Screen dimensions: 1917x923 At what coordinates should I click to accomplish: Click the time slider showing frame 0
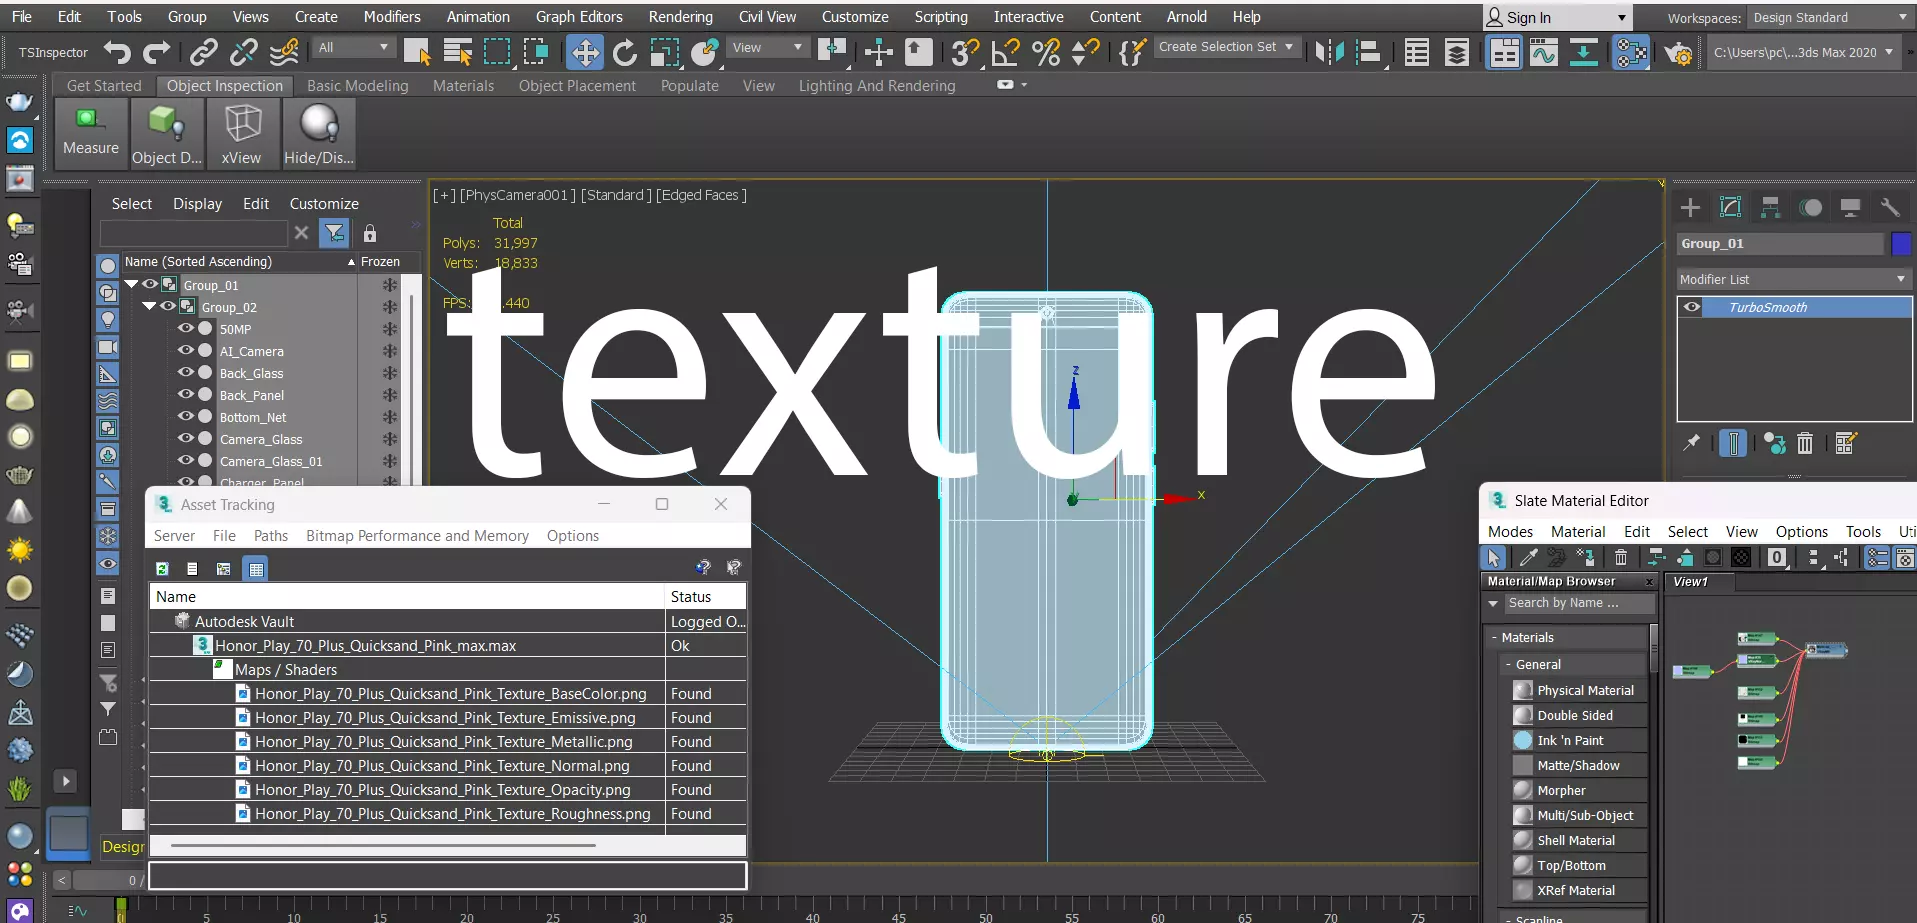pos(109,880)
